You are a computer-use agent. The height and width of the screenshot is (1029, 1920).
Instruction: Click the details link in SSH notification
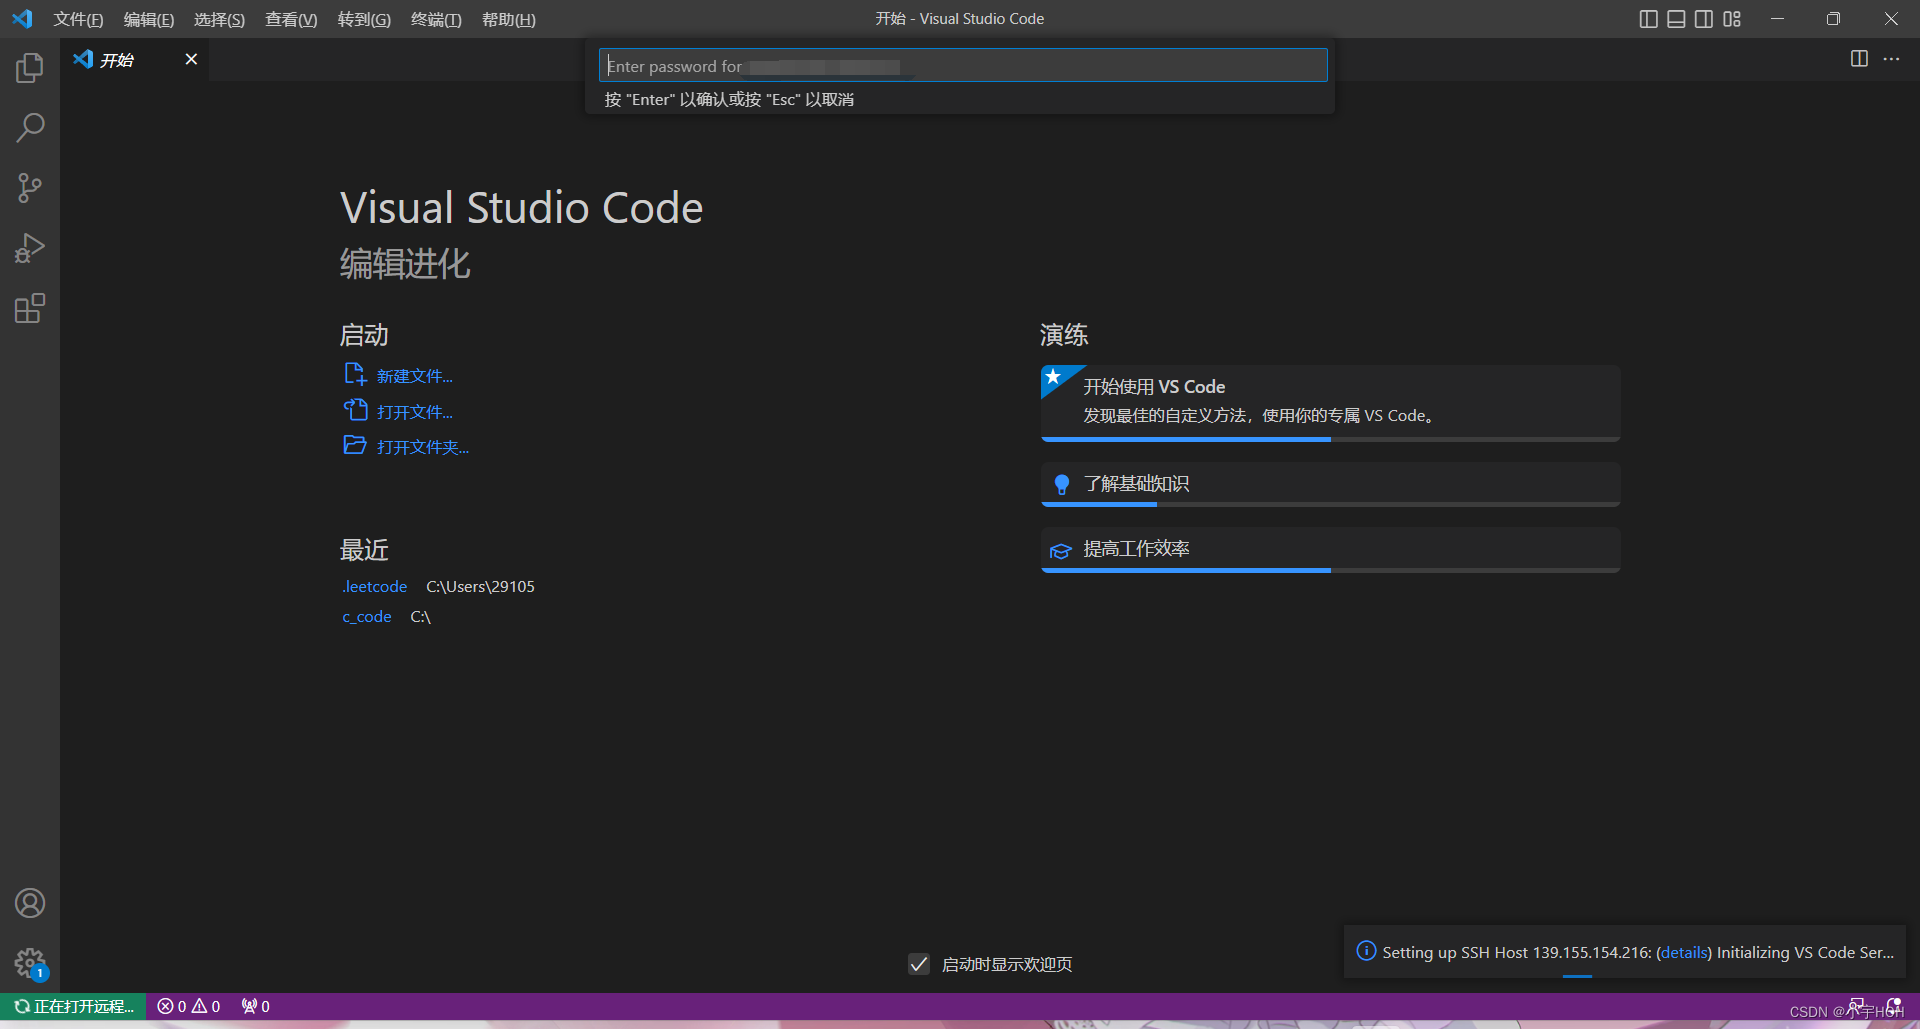1684,952
